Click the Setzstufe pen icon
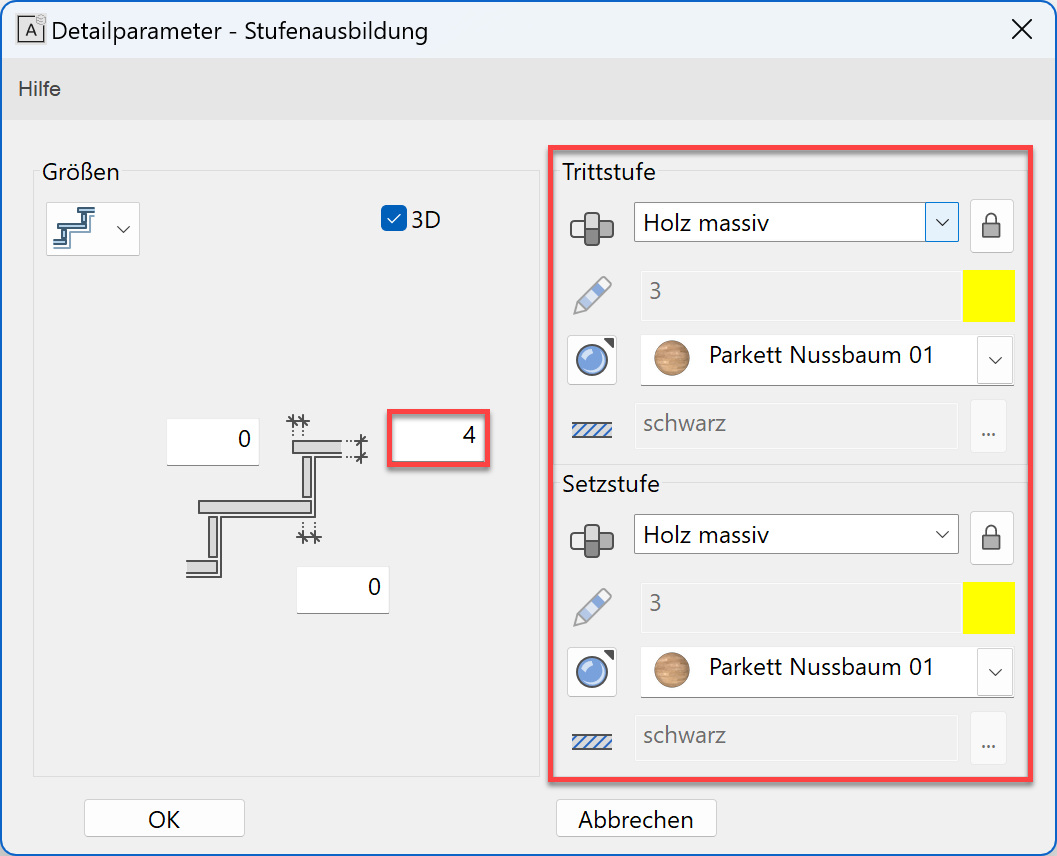Screen dimensions: 1057x856 pyautogui.click(x=591, y=607)
